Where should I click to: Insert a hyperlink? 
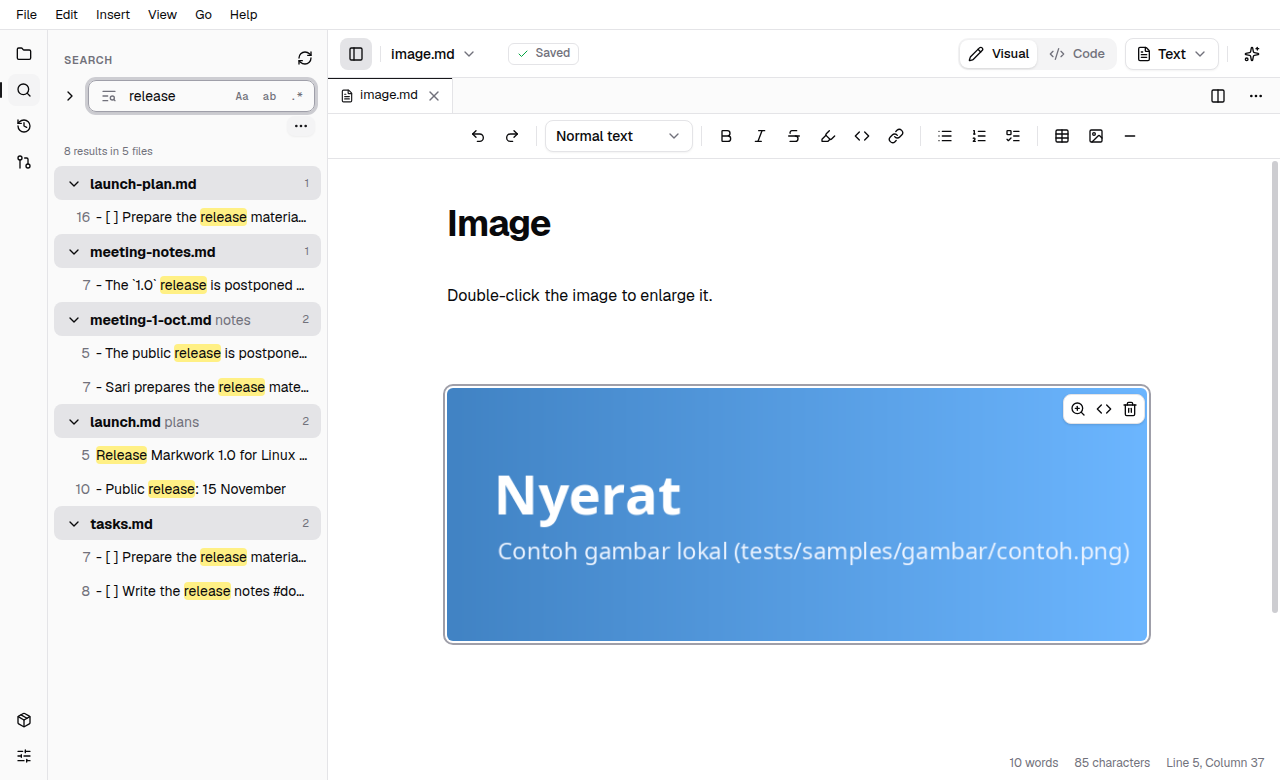click(896, 136)
